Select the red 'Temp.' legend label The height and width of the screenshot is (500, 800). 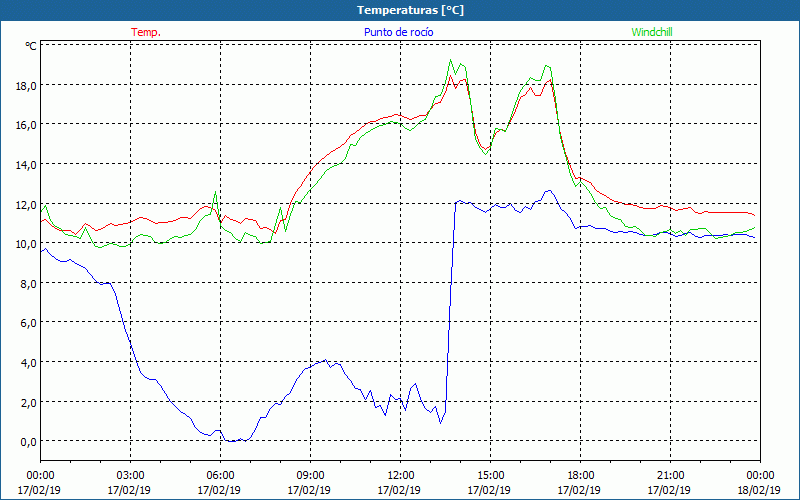(x=146, y=32)
